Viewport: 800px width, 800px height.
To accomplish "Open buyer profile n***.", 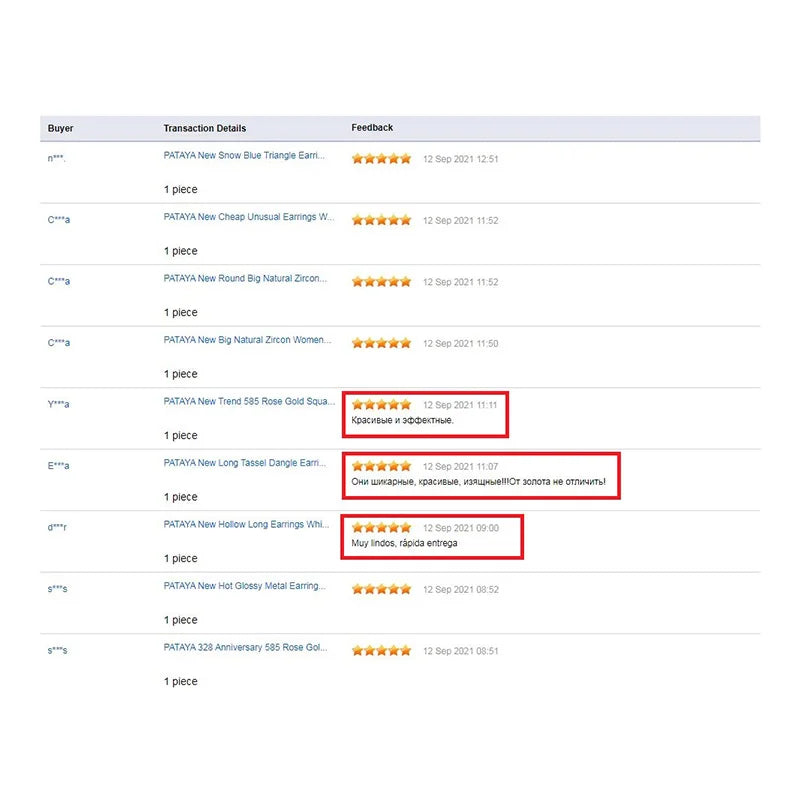I will 56,158.
